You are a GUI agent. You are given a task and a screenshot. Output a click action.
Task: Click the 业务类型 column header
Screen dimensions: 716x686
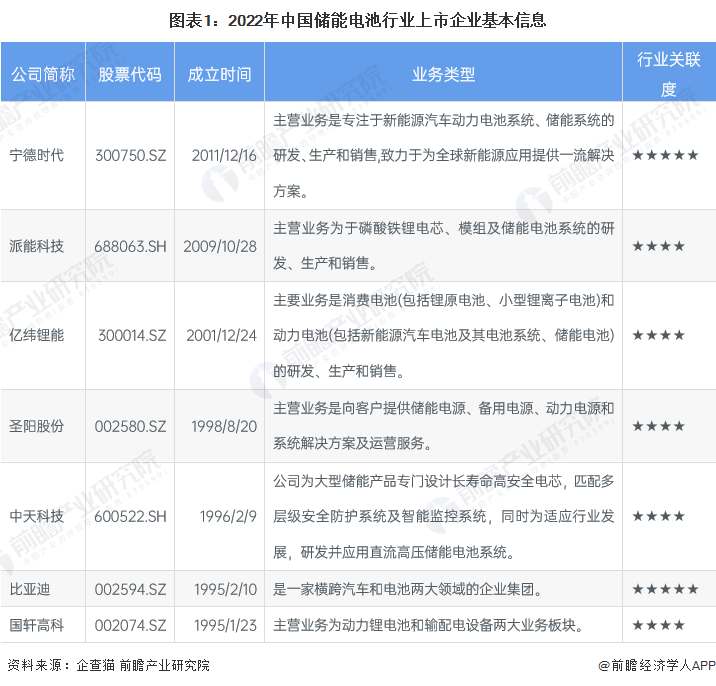[x=443, y=75]
